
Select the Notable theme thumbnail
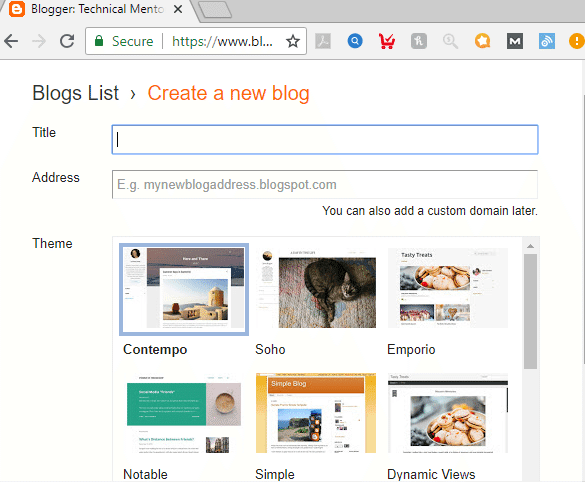coord(184,413)
